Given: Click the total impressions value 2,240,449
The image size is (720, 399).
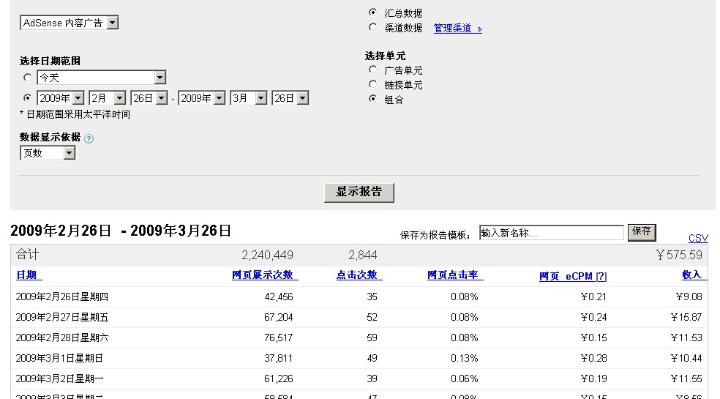Looking at the screenshot, I should click(x=268, y=255).
